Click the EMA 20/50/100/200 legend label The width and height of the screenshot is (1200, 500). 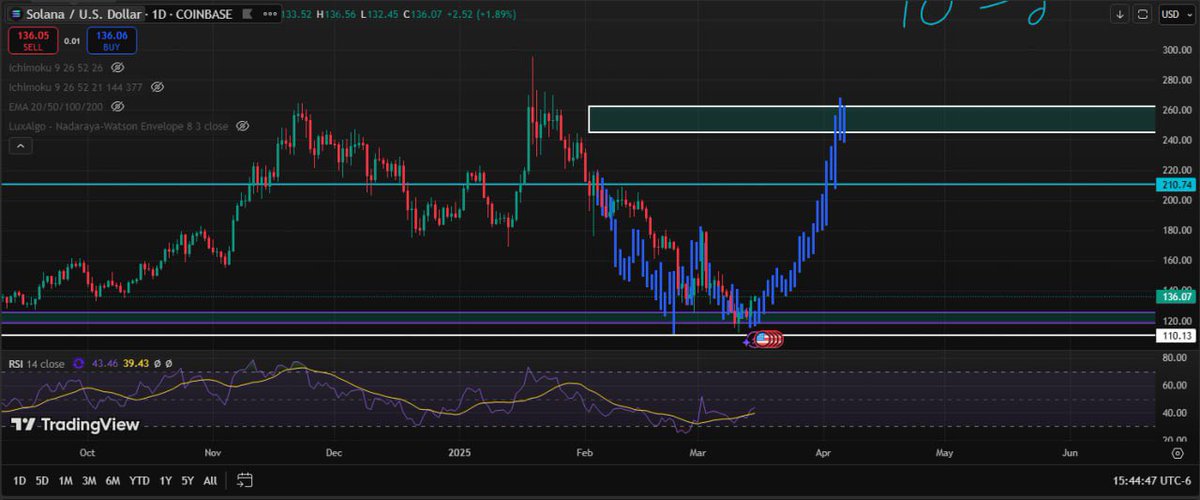click(x=57, y=106)
